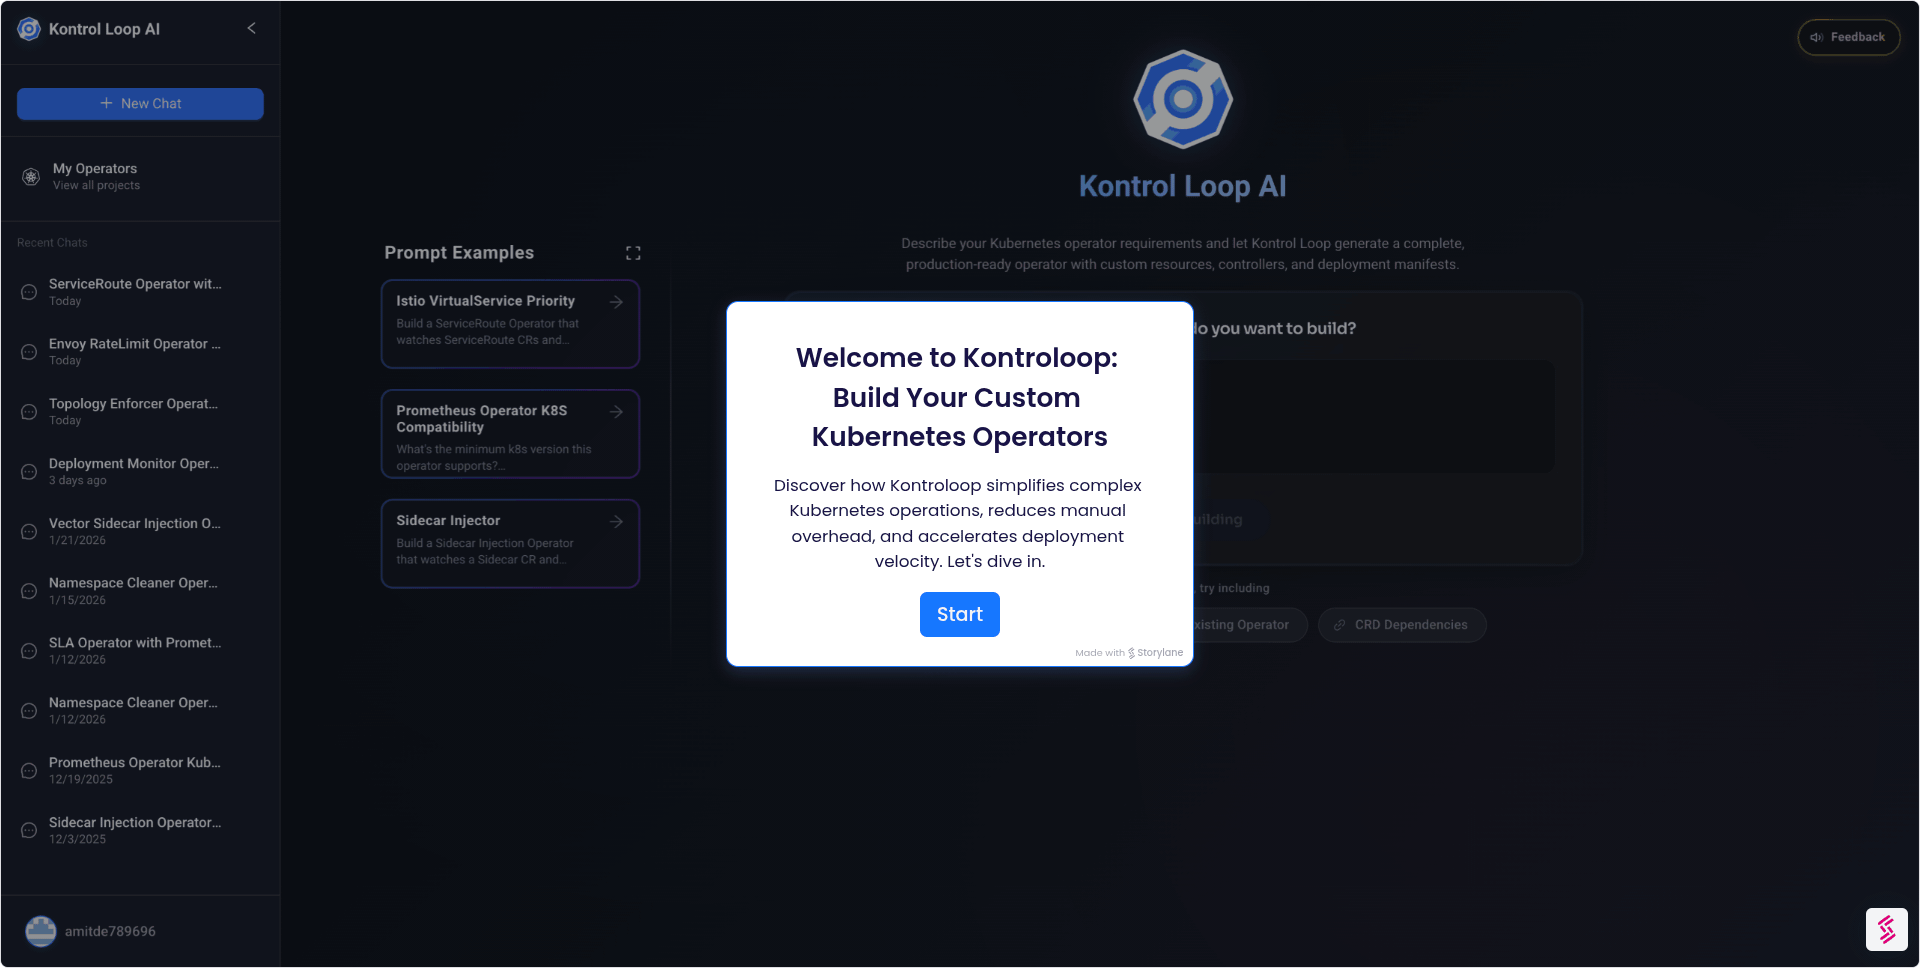Open Istio VirtualService Priority prompt card
Viewport: 1920px width, 968px height.
(510, 324)
